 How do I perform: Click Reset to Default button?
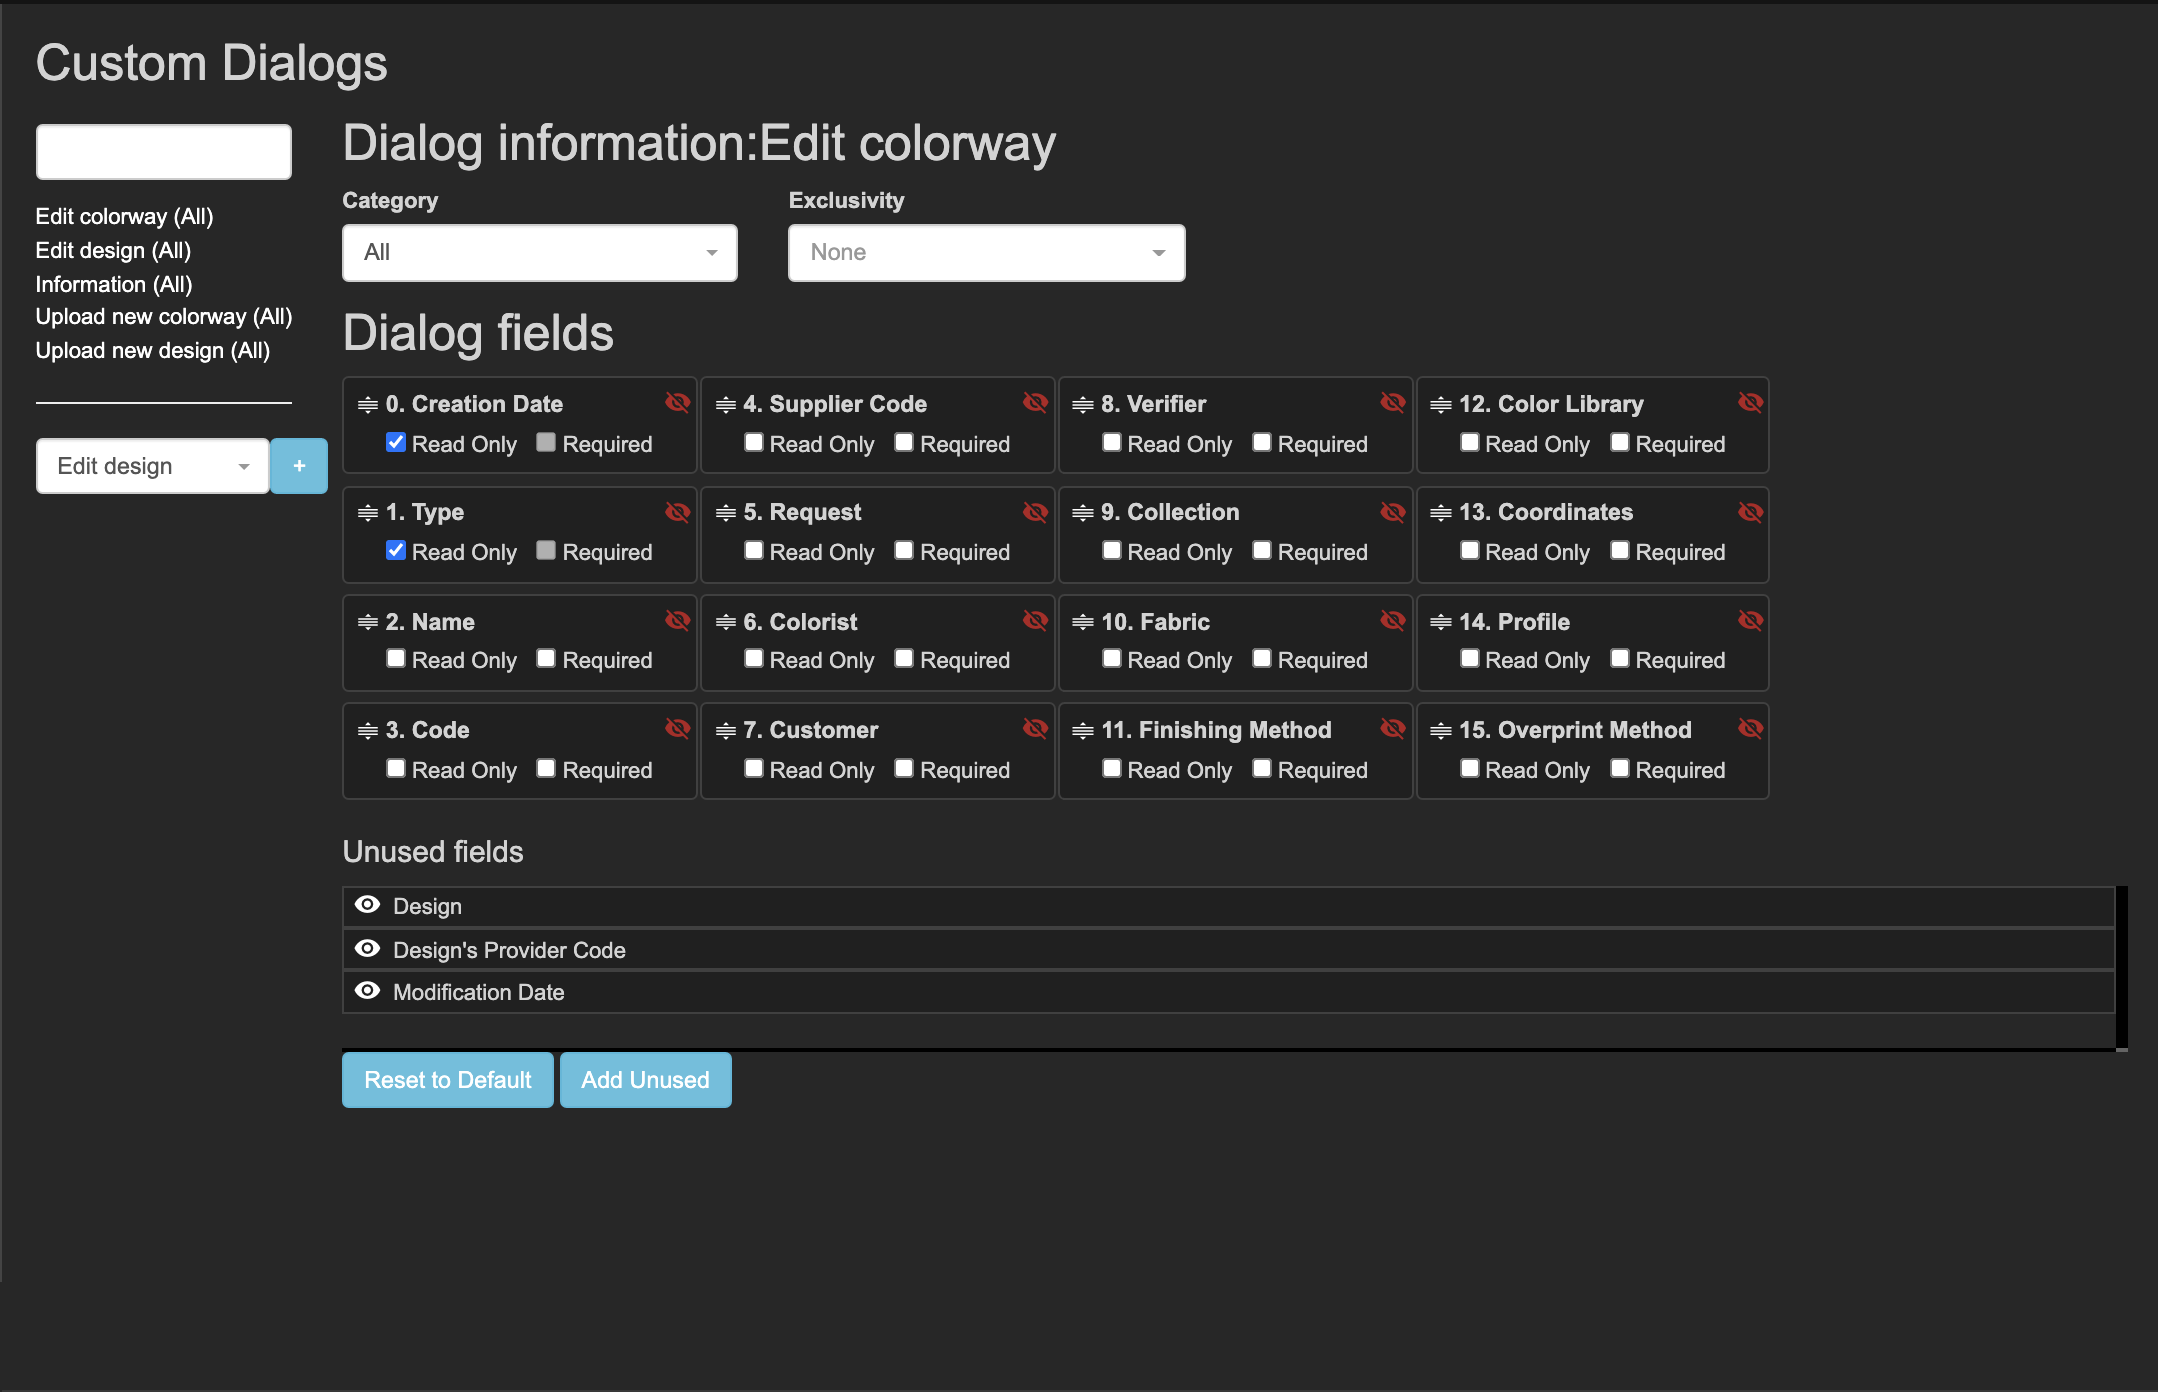447,1080
